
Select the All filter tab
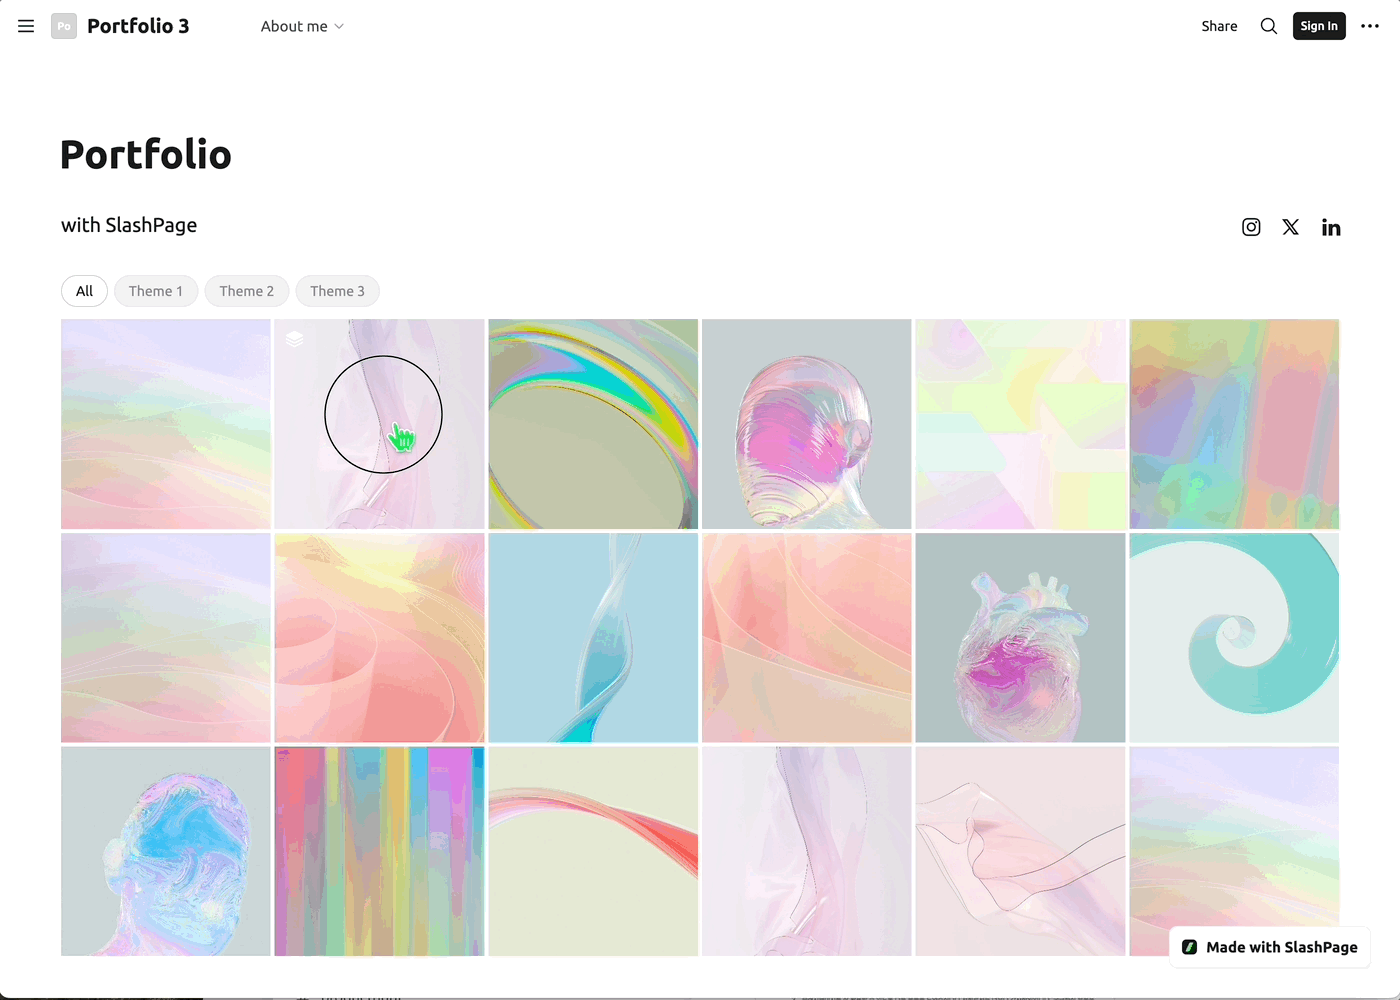coord(84,291)
